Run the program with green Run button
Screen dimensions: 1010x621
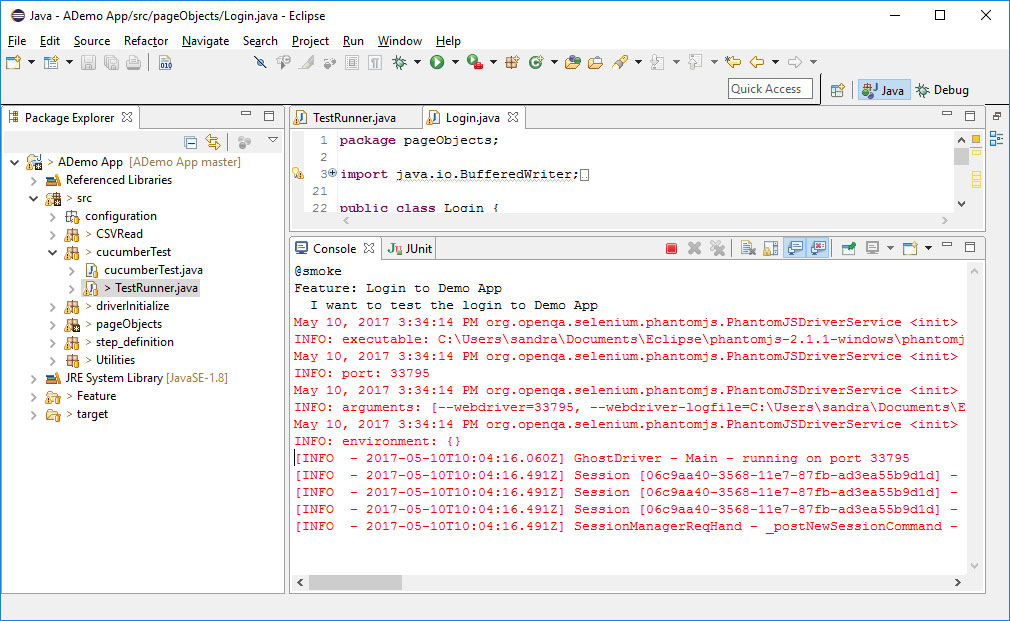437,62
